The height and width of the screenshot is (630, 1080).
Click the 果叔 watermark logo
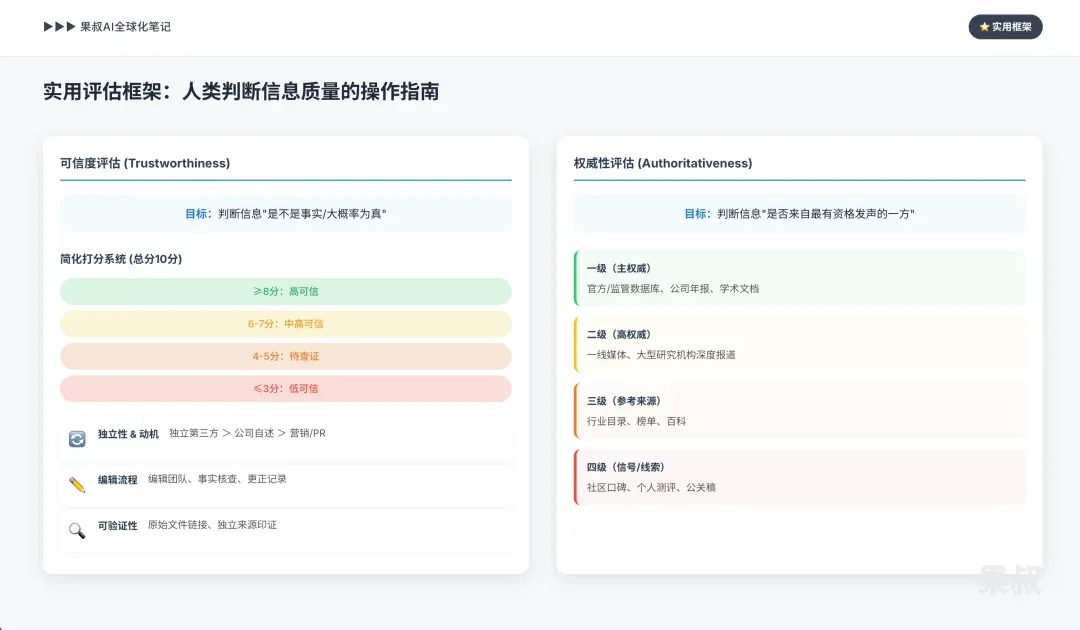[x=1009, y=578]
